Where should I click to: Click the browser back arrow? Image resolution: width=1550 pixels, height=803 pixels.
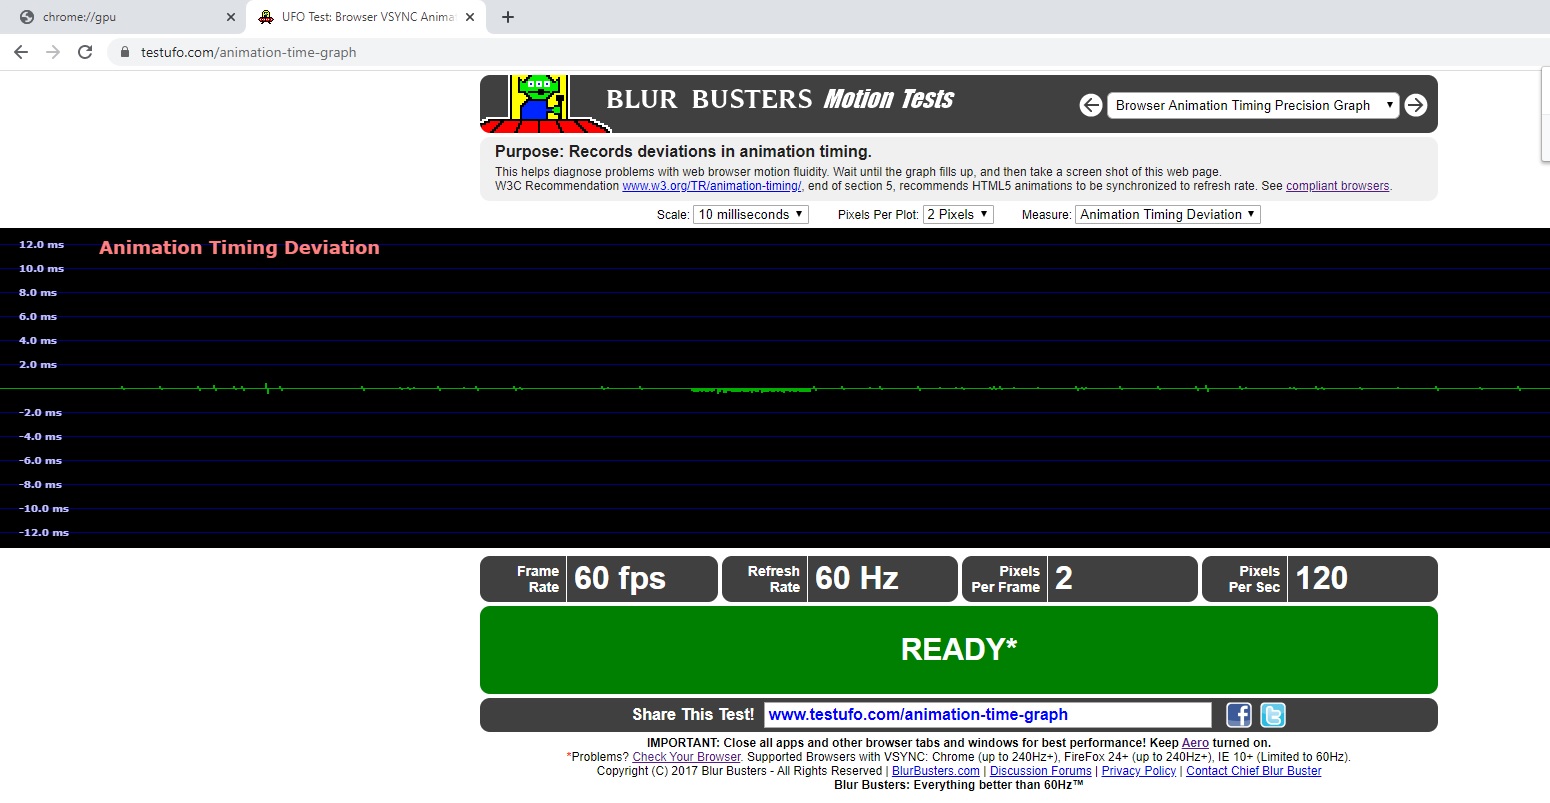(21, 52)
